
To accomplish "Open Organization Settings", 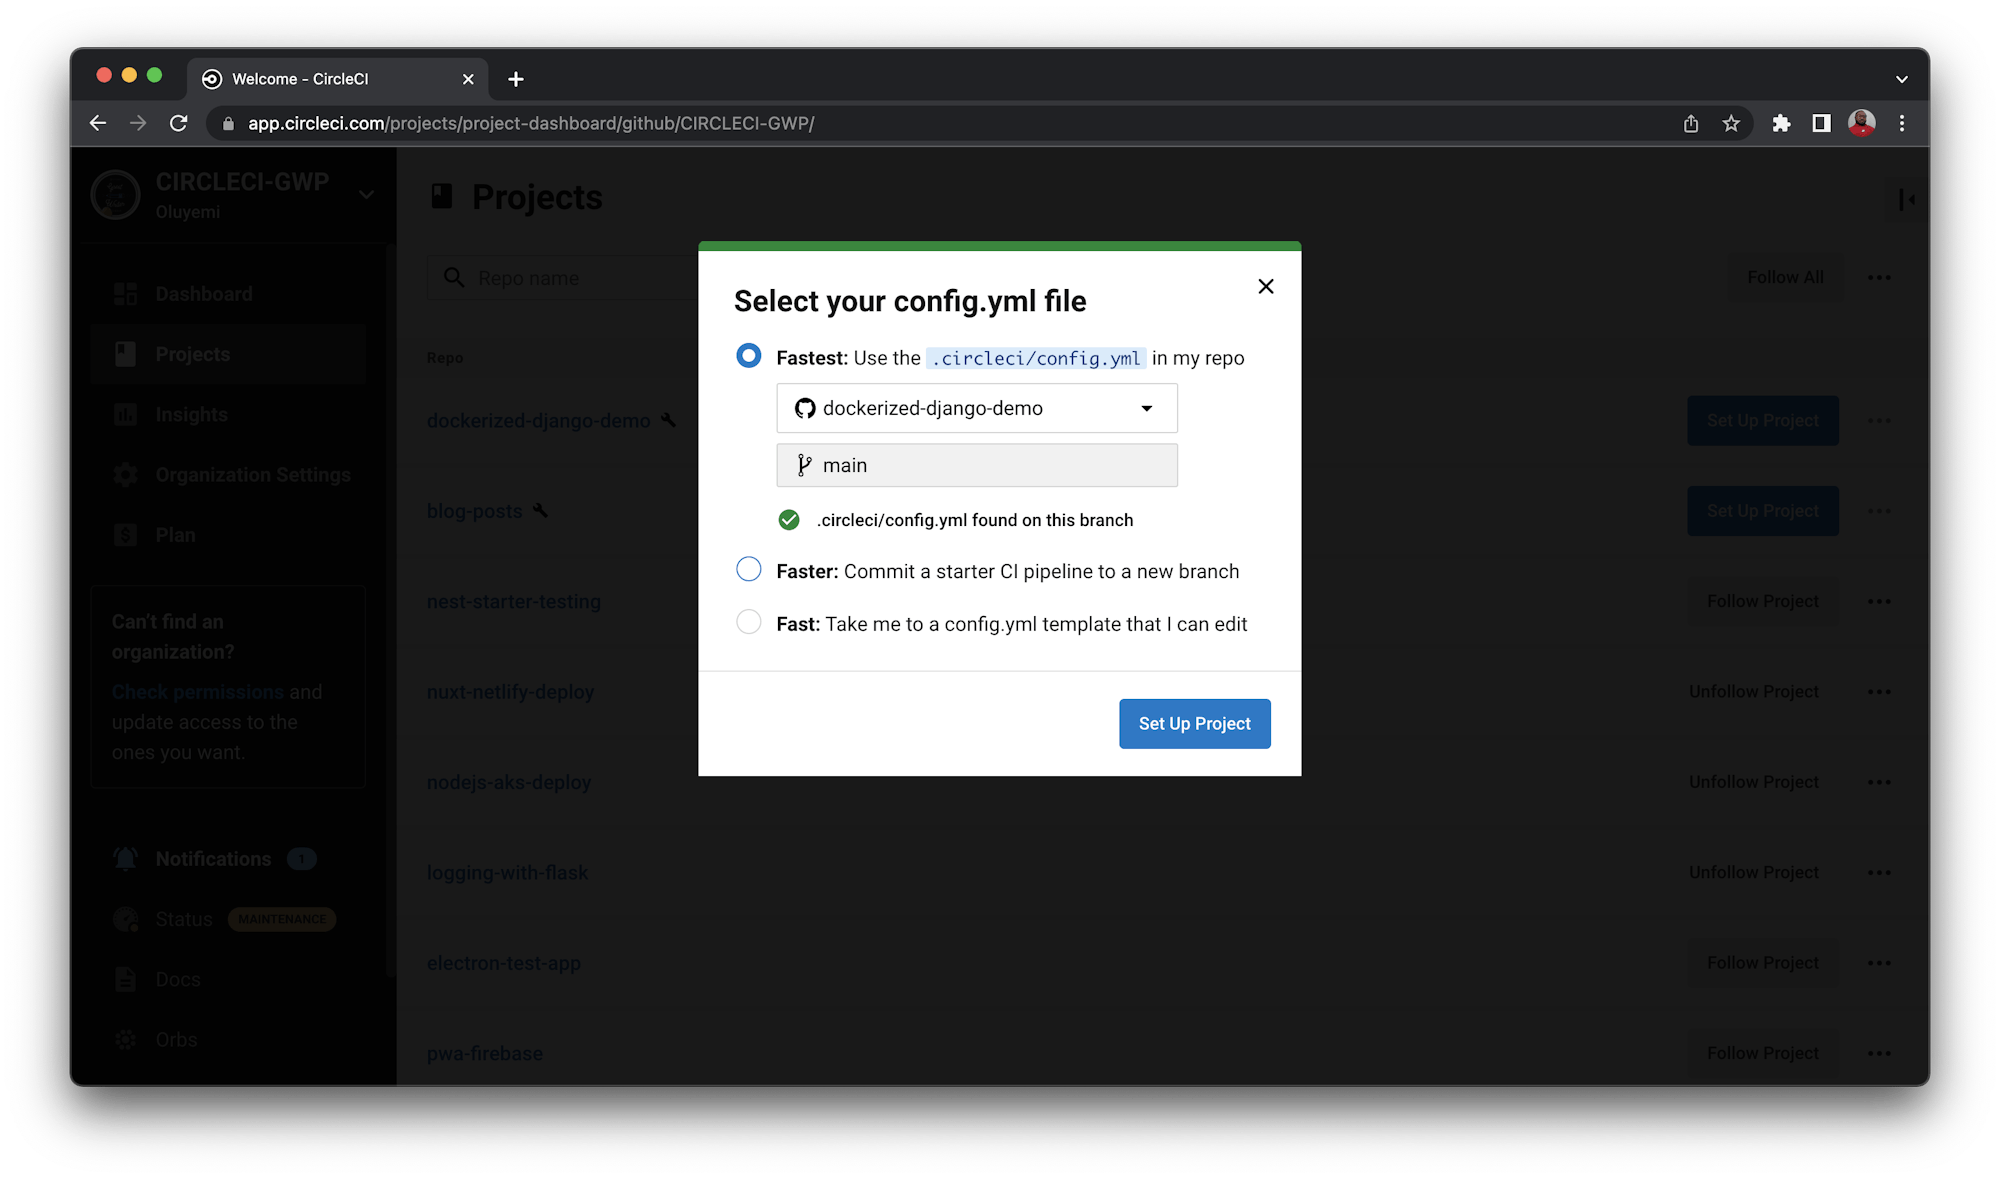I will click(x=252, y=474).
